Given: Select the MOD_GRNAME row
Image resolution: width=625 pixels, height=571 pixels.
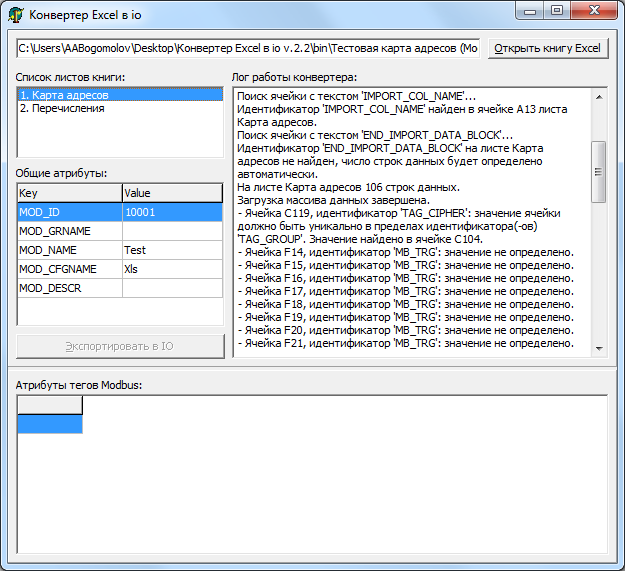Looking at the screenshot, I should 69,231.
